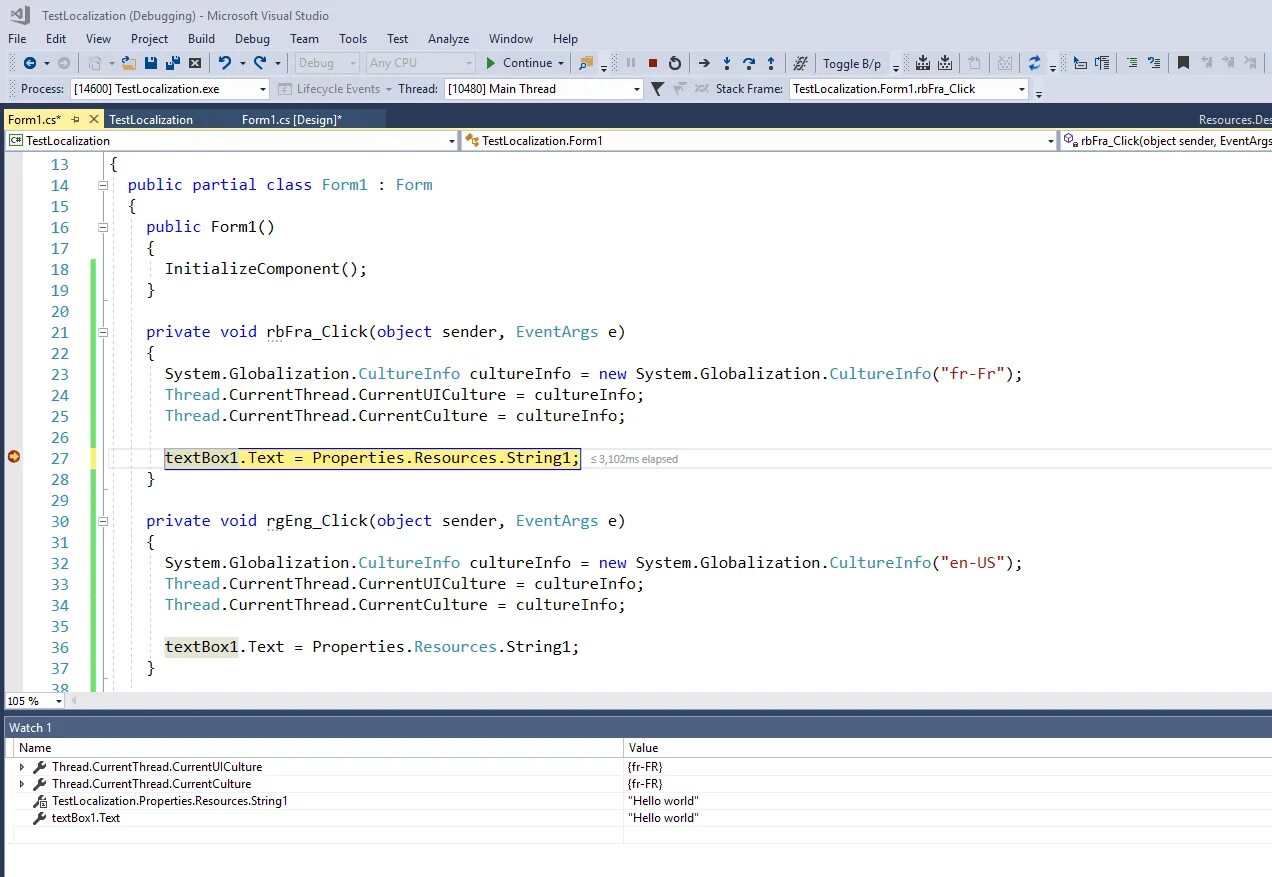Click the Stop Debugging red square
The height and width of the screenshot is (877, 1272).
[653, 63]
